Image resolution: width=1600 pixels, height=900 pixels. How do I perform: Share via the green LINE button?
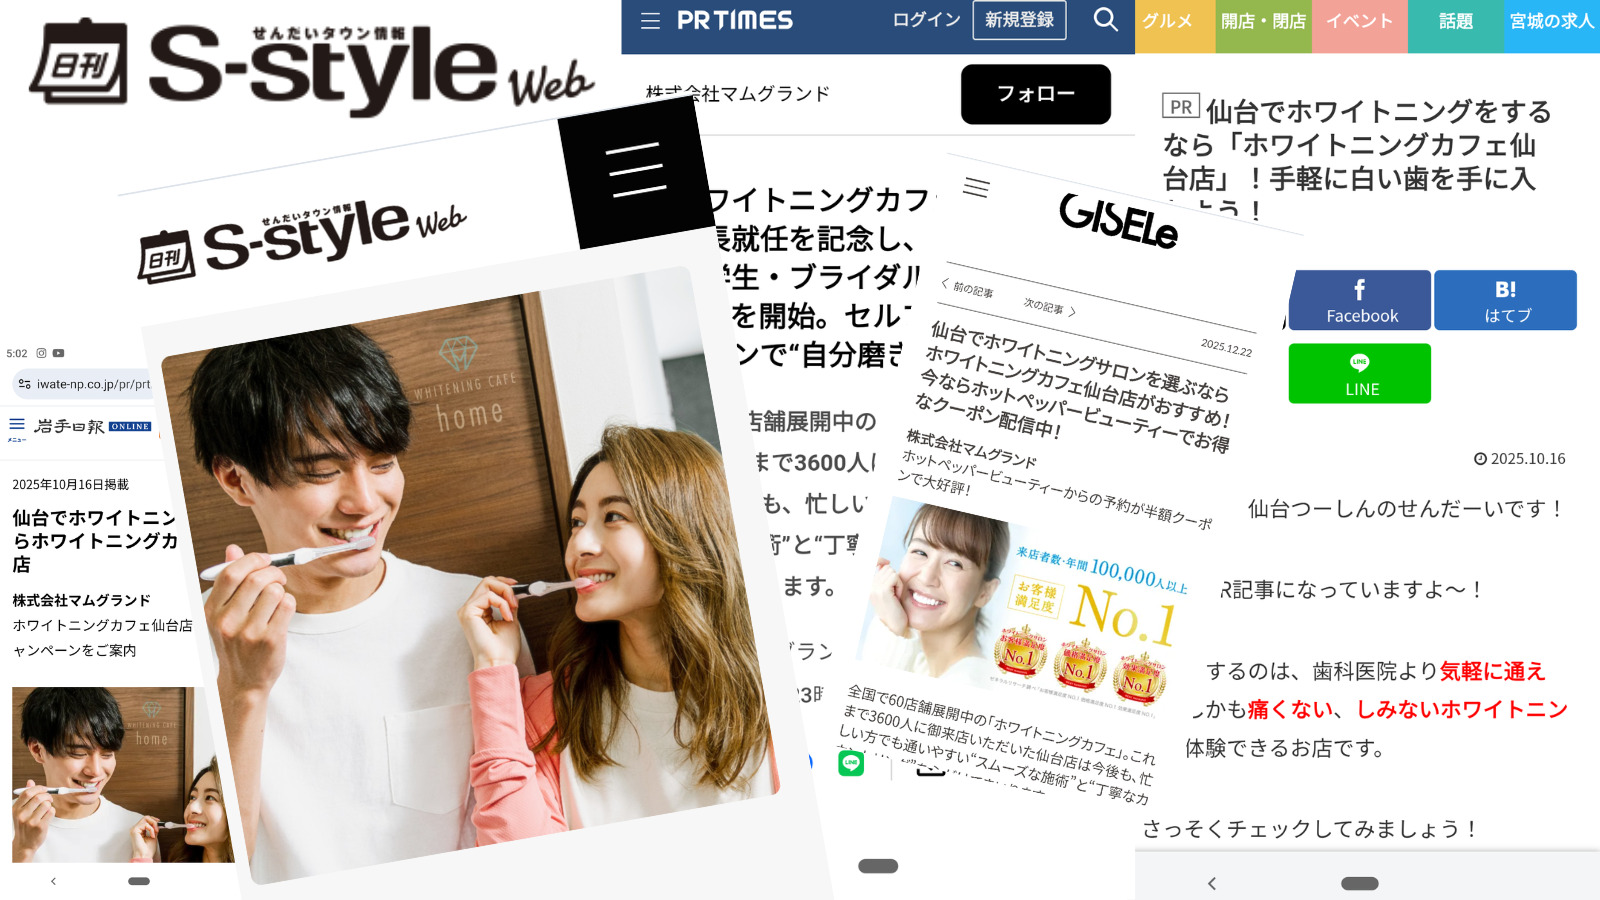tap(1360, 374)
